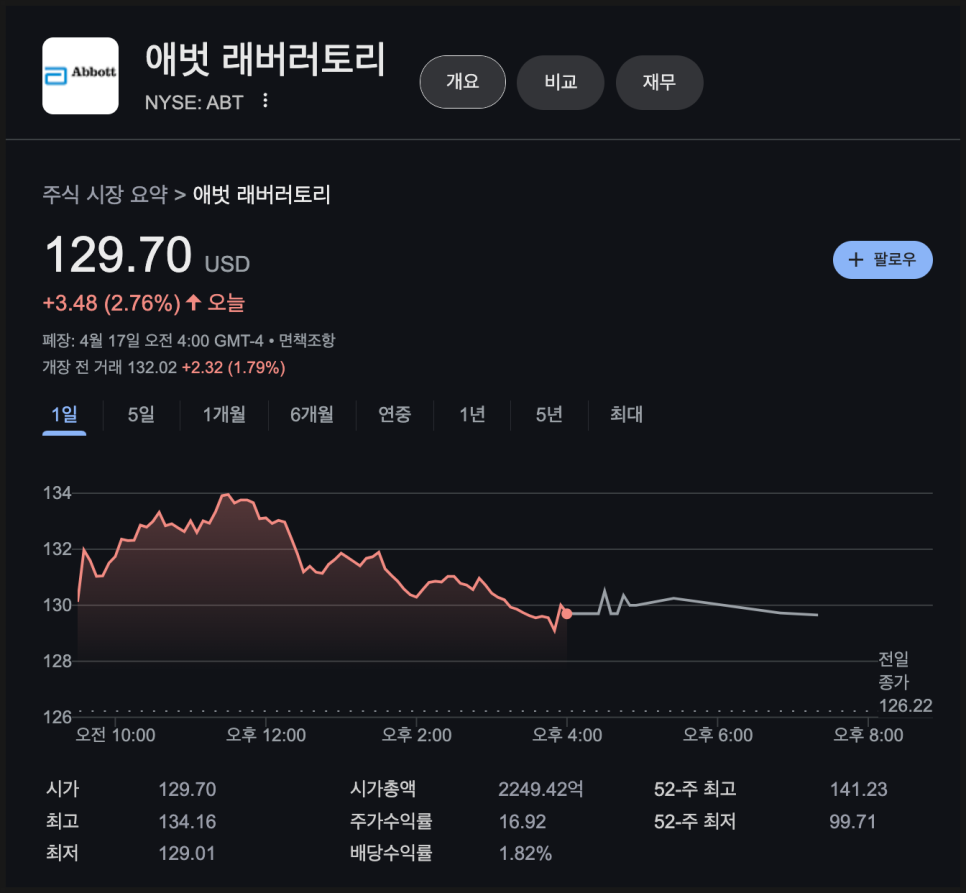Select the 최대 chart range

(x=626, y=414)
